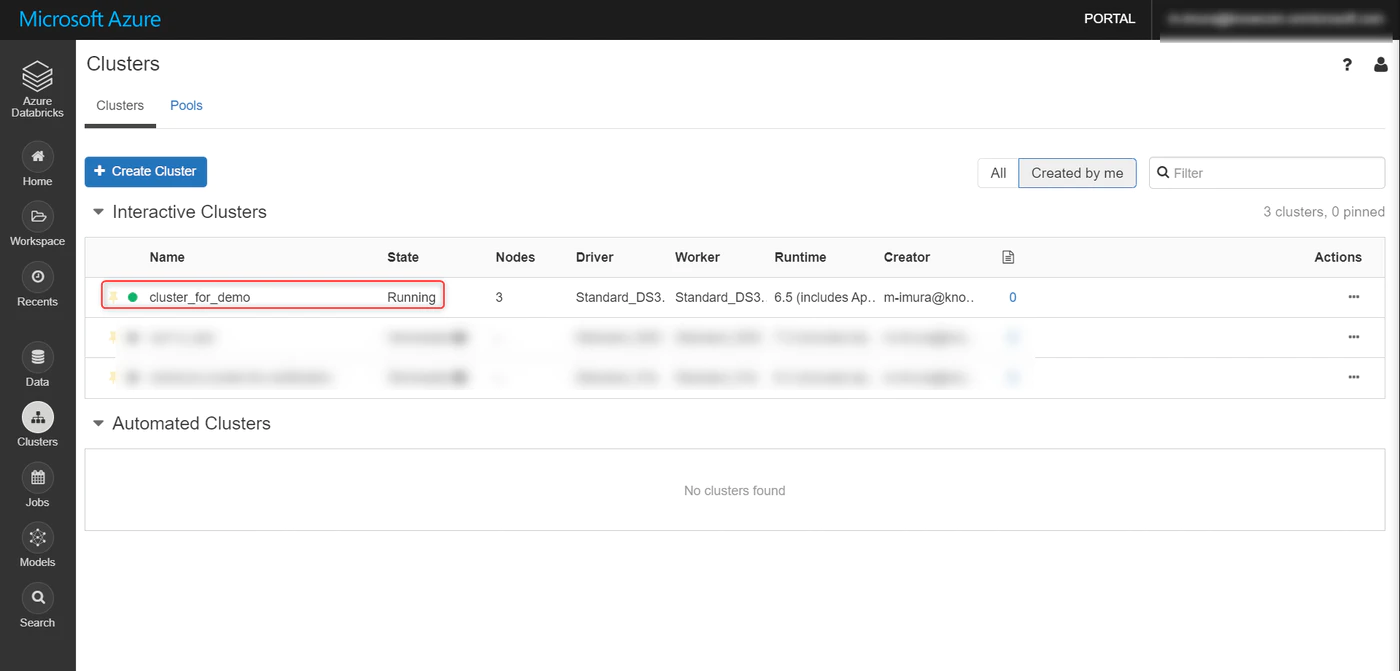Screen dimensions: 1400x671
Task: Click the Microsoft Azure title
Action: [x=90, y=19]
